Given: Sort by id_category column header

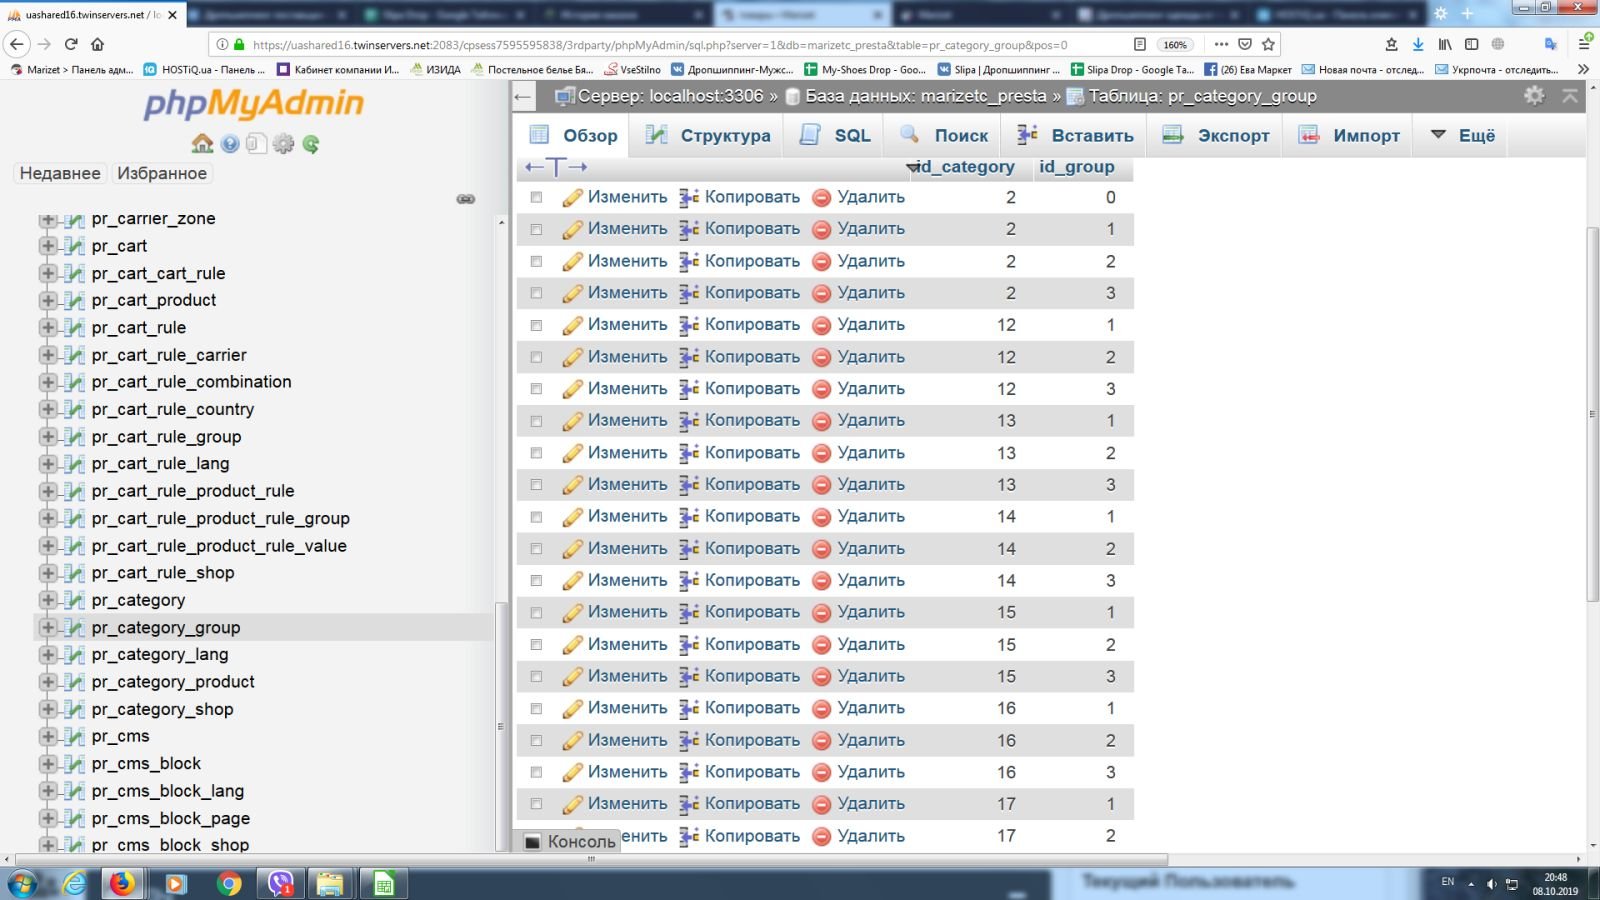Looking at the screenshot, I should [x=965, y=167].
